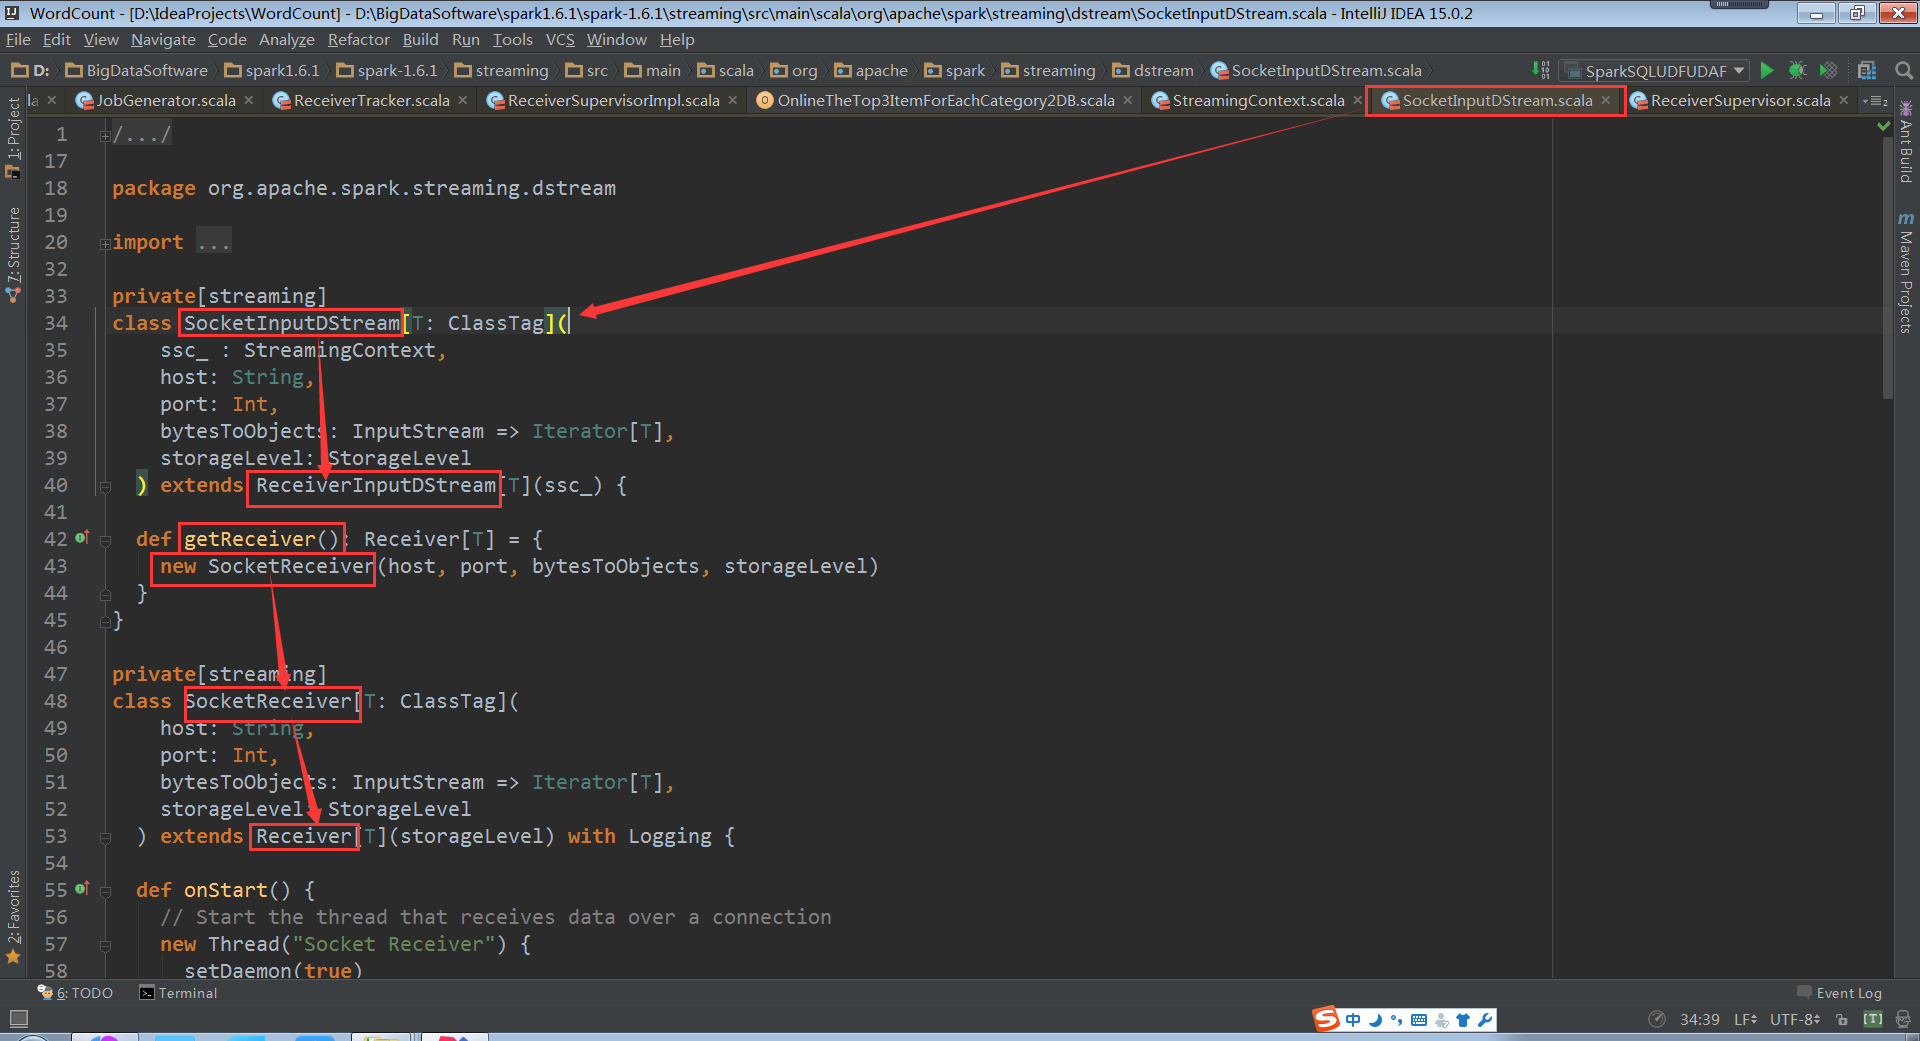The height and width of the screenshot is (1041, 1920).
Task: Switch to the JobGenerator.scala tab
Action: coord(166,100)
